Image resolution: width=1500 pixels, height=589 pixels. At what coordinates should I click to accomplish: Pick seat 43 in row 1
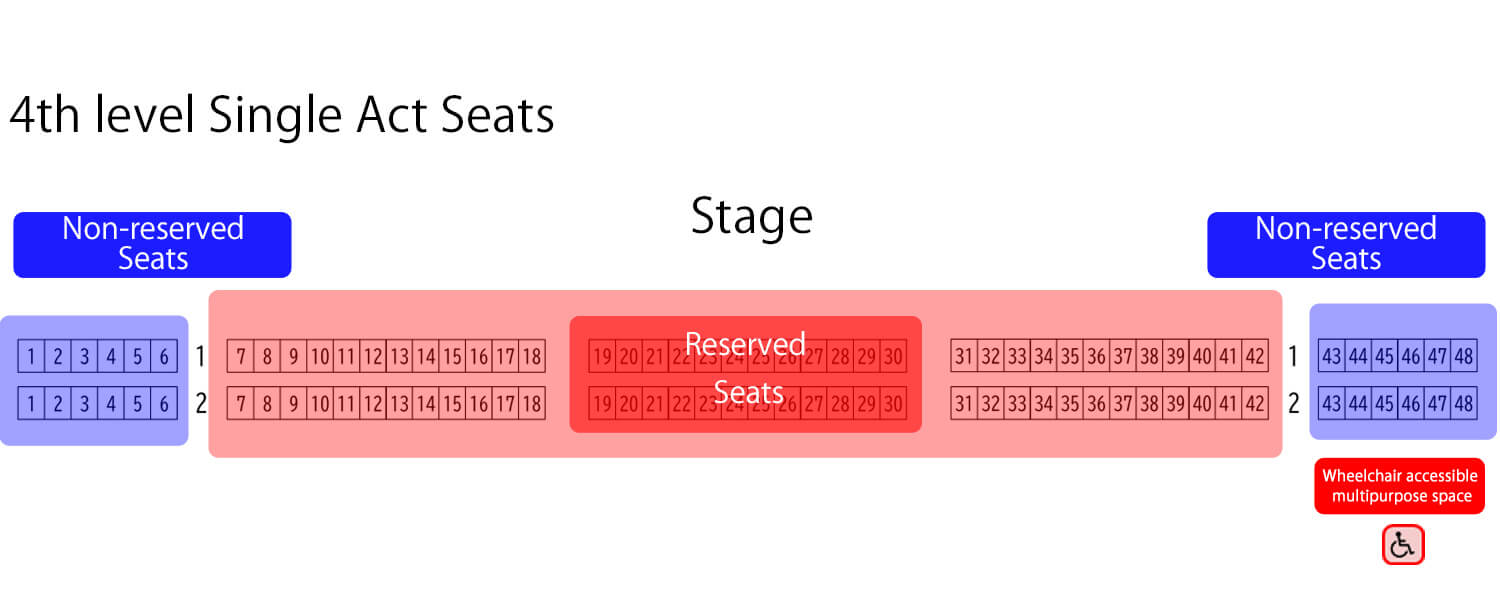[1332, 356]
